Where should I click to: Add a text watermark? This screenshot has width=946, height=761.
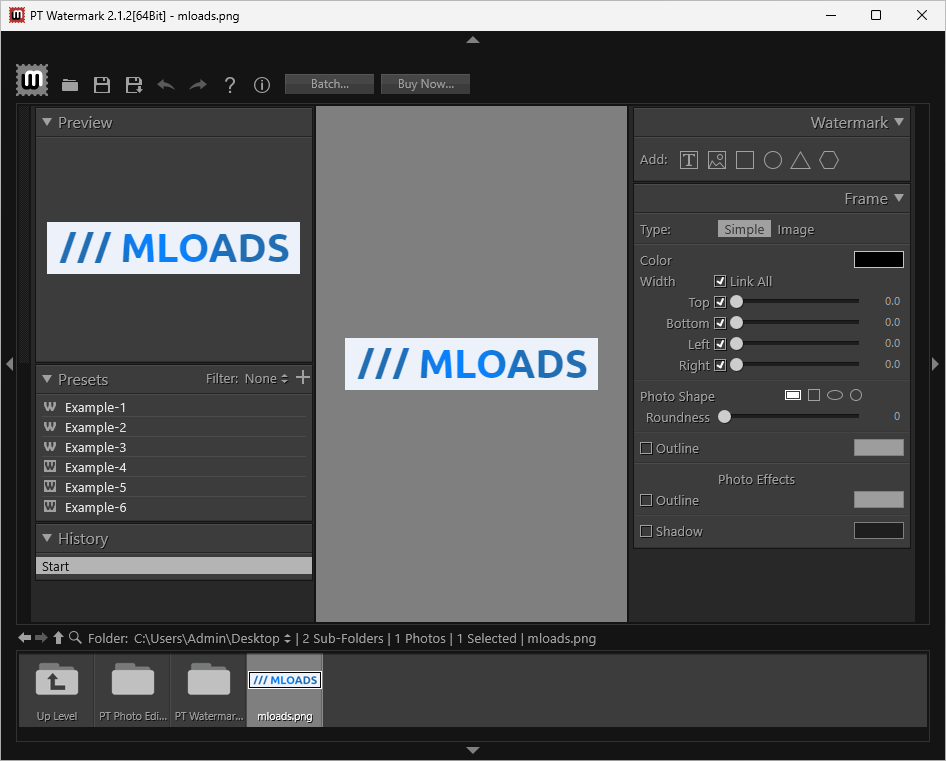tap(689, 160)
